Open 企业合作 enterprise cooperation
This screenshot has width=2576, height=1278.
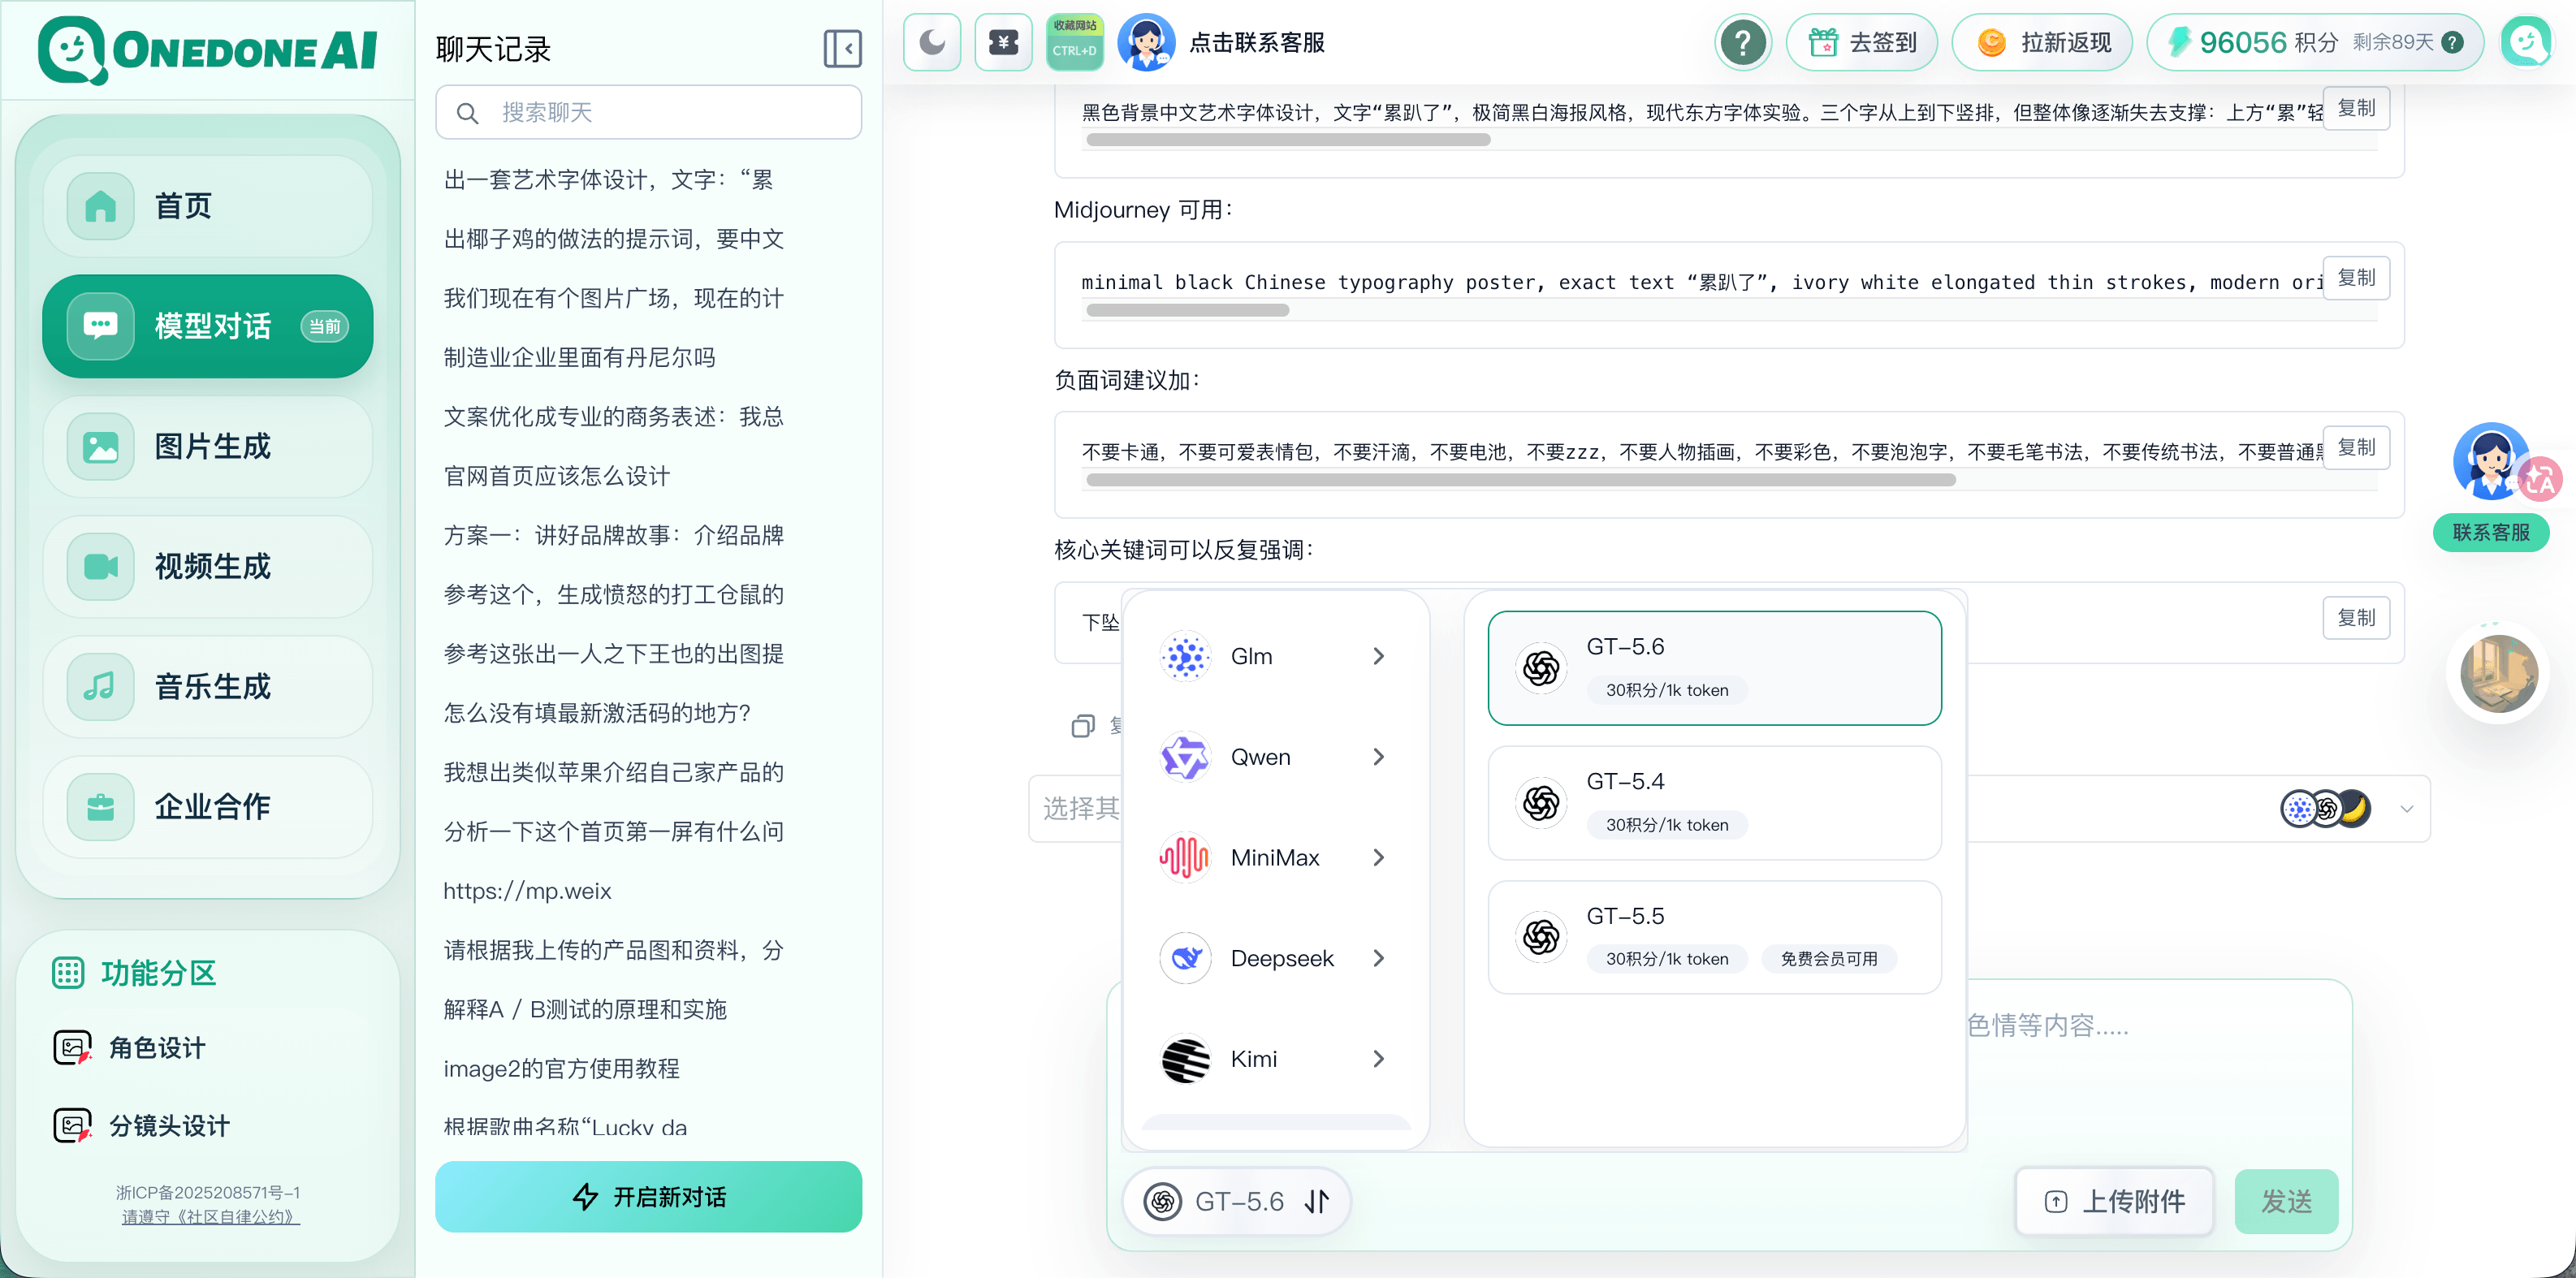coord(208,806)
